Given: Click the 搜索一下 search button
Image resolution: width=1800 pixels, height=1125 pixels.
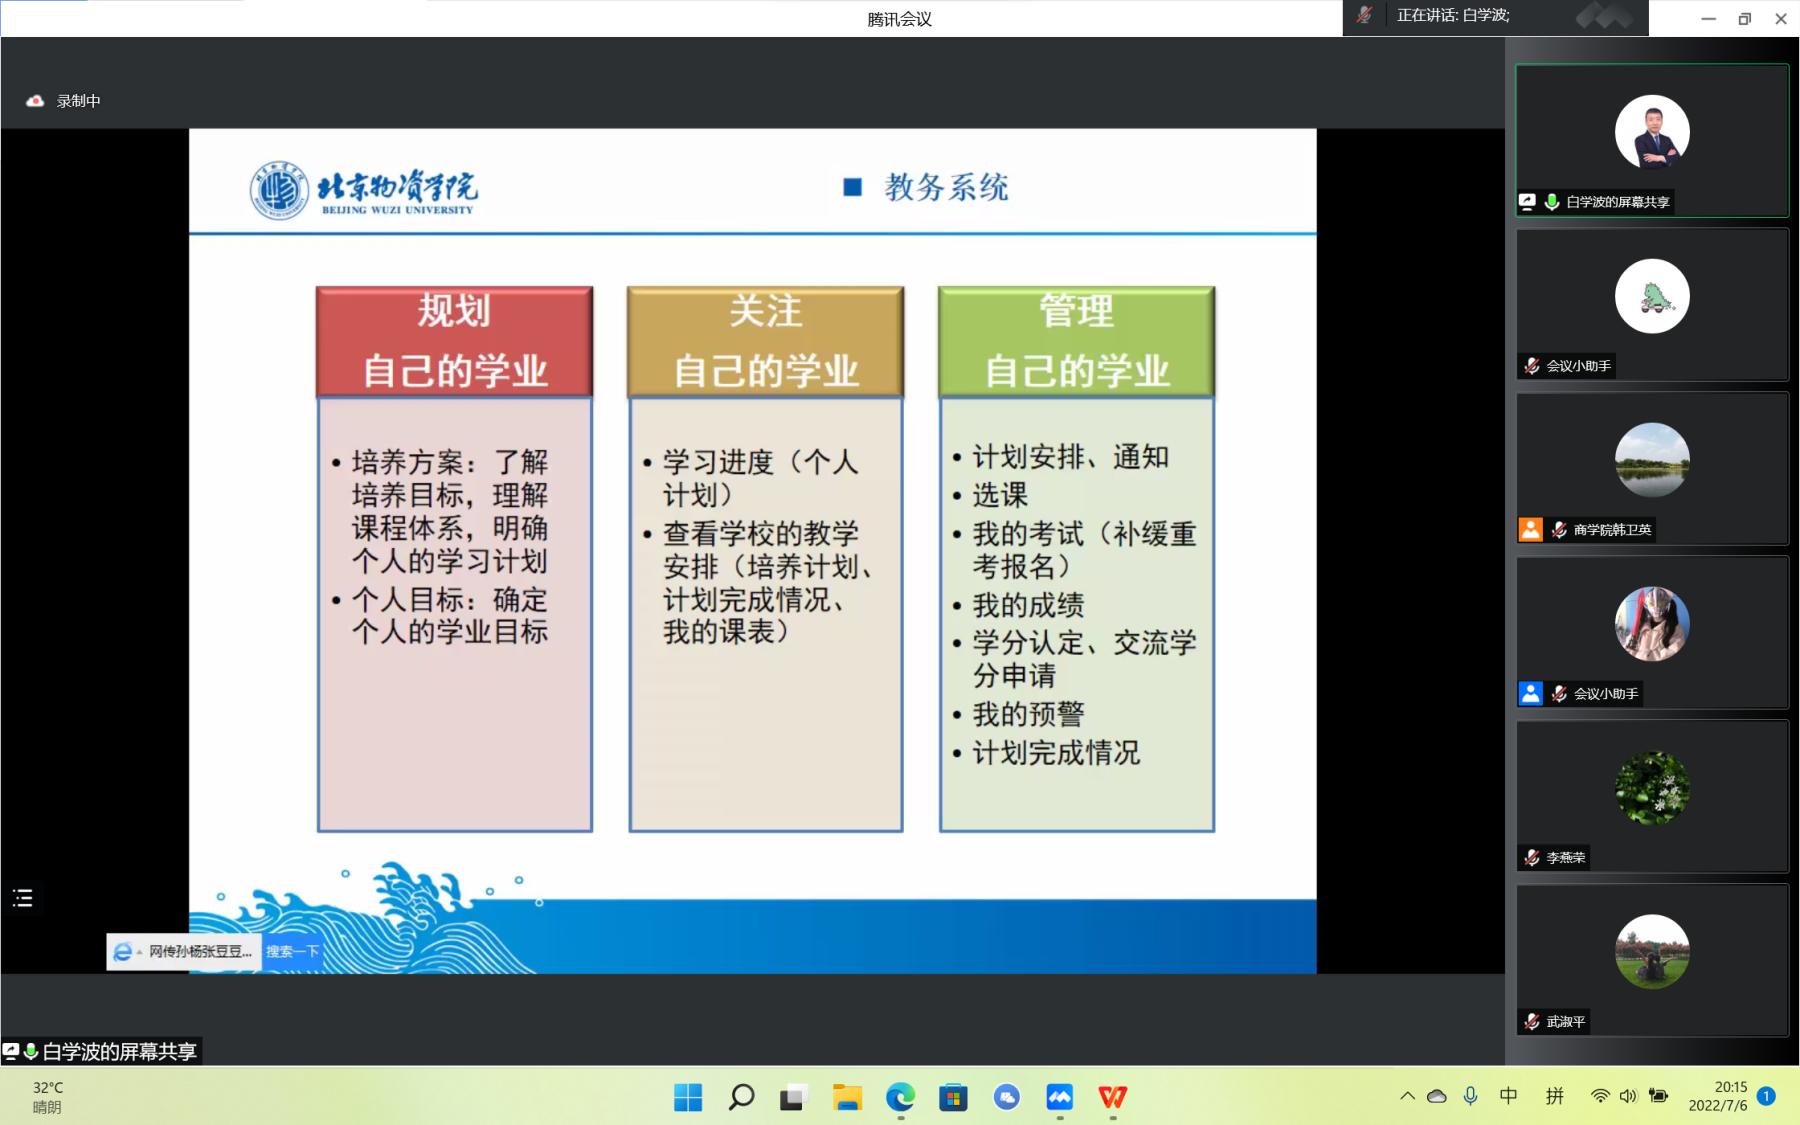Looking at the screenshot, I should [x=292, y=952].
